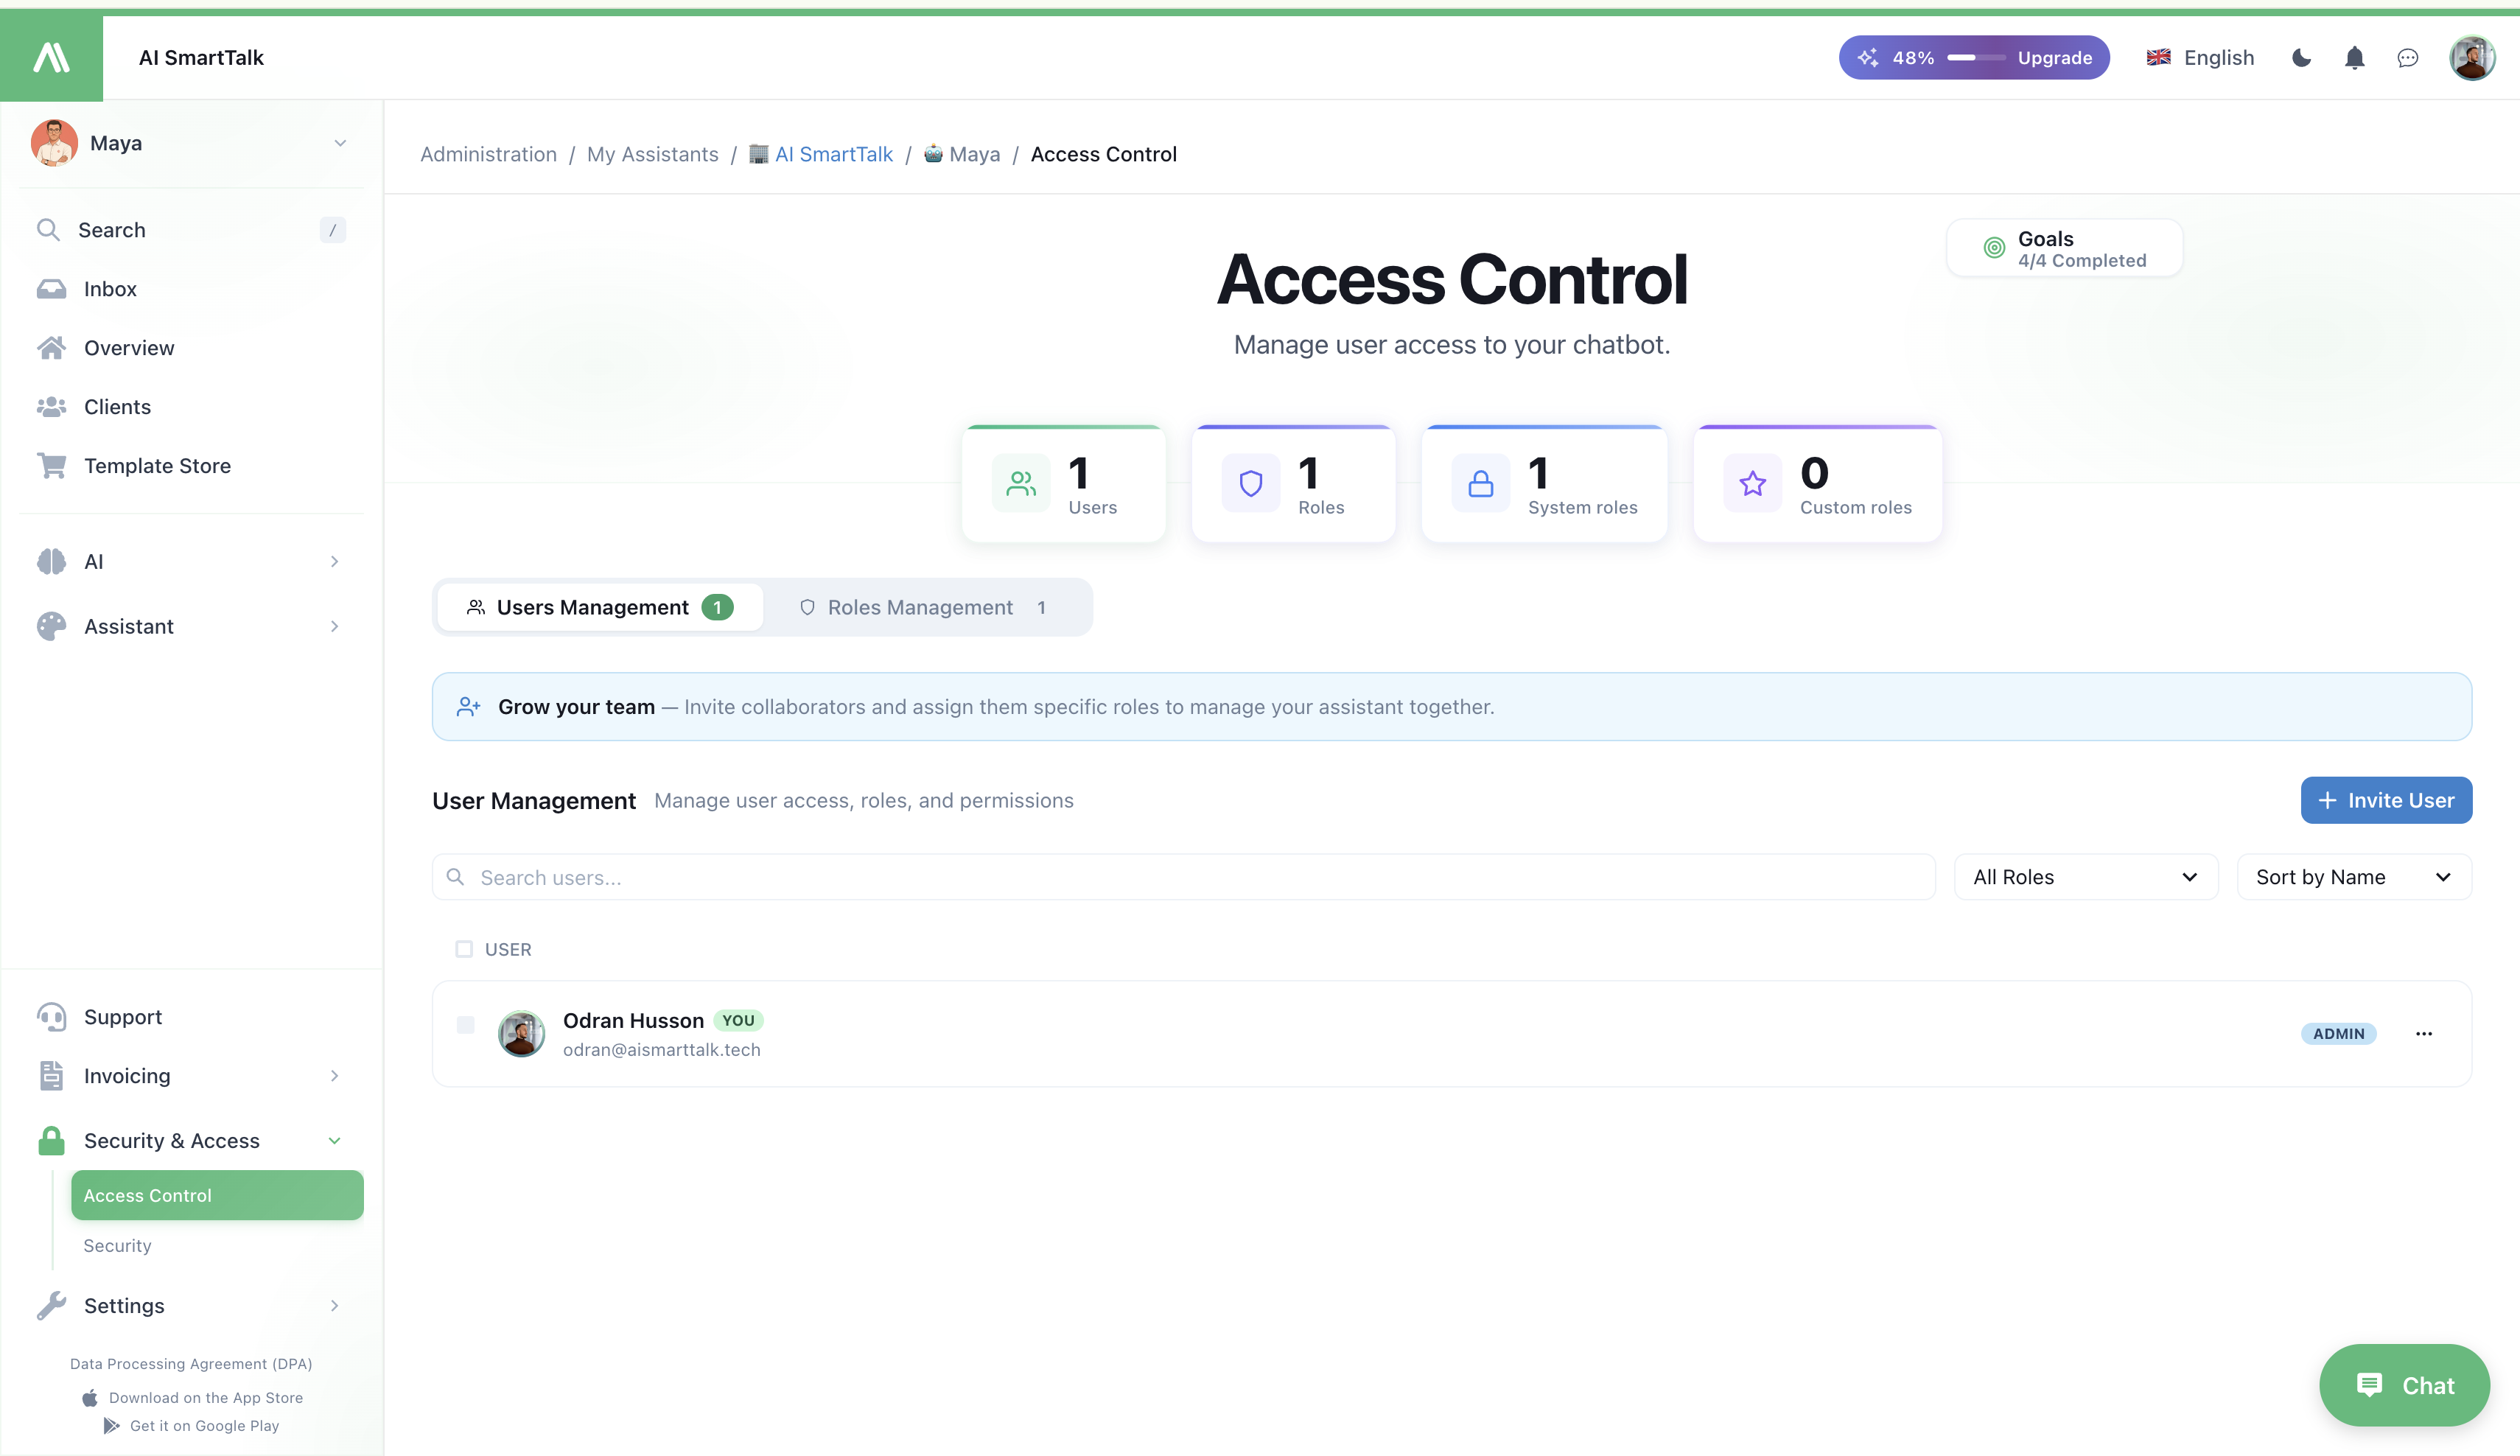Image resolution: width=2520 pixels, height=1456 pixels.
Task: Expand the Settings sidebar section
Action: tap(334, 1306)
